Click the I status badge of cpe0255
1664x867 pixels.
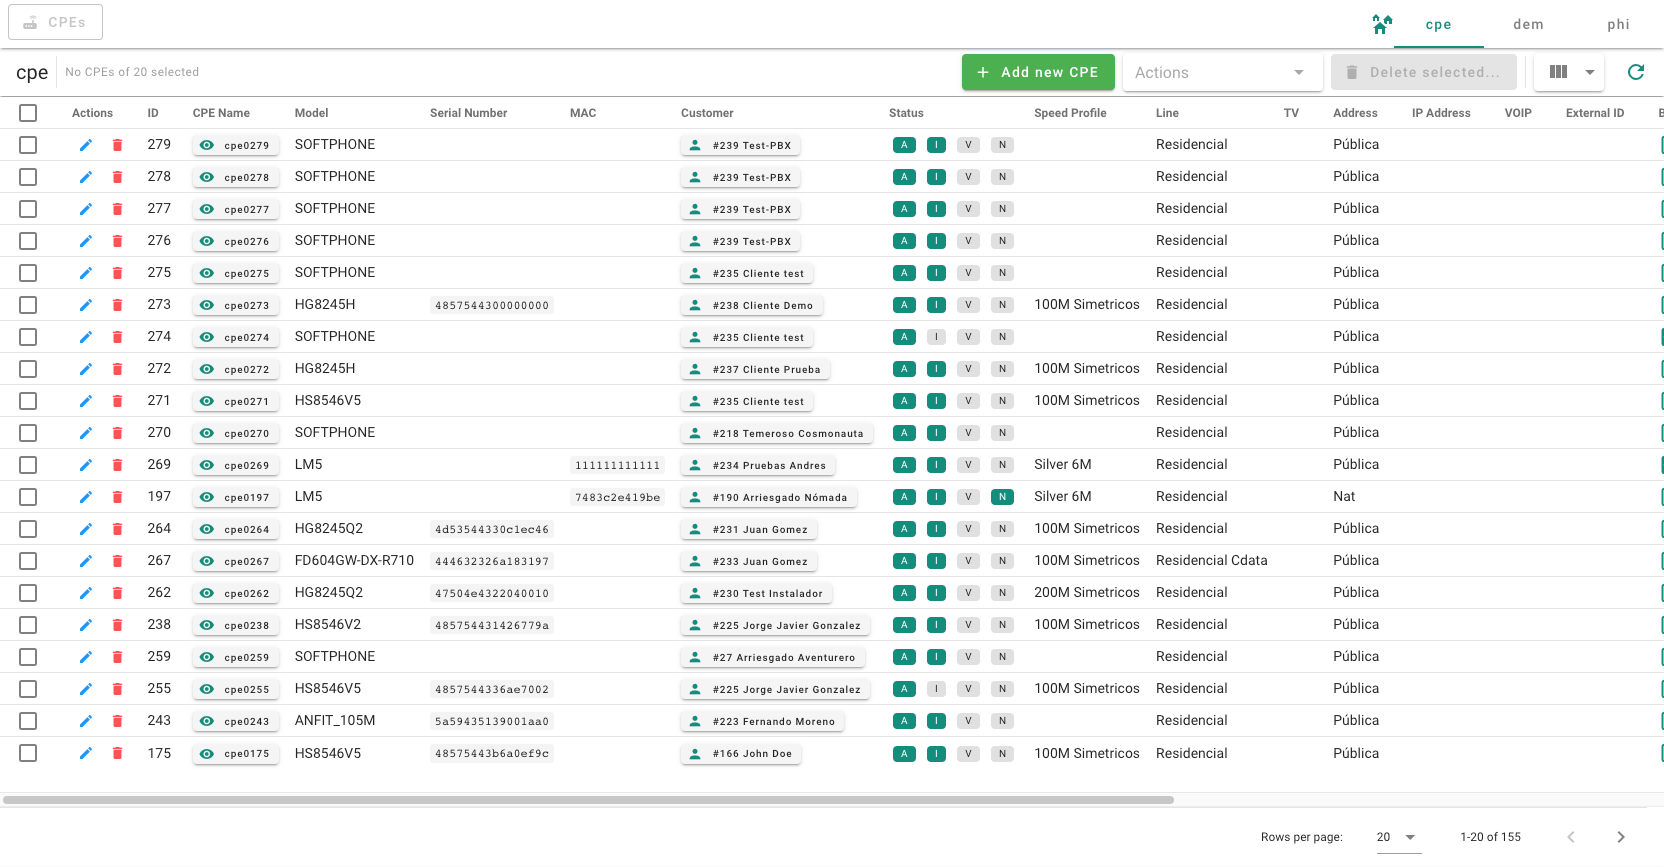936,689
